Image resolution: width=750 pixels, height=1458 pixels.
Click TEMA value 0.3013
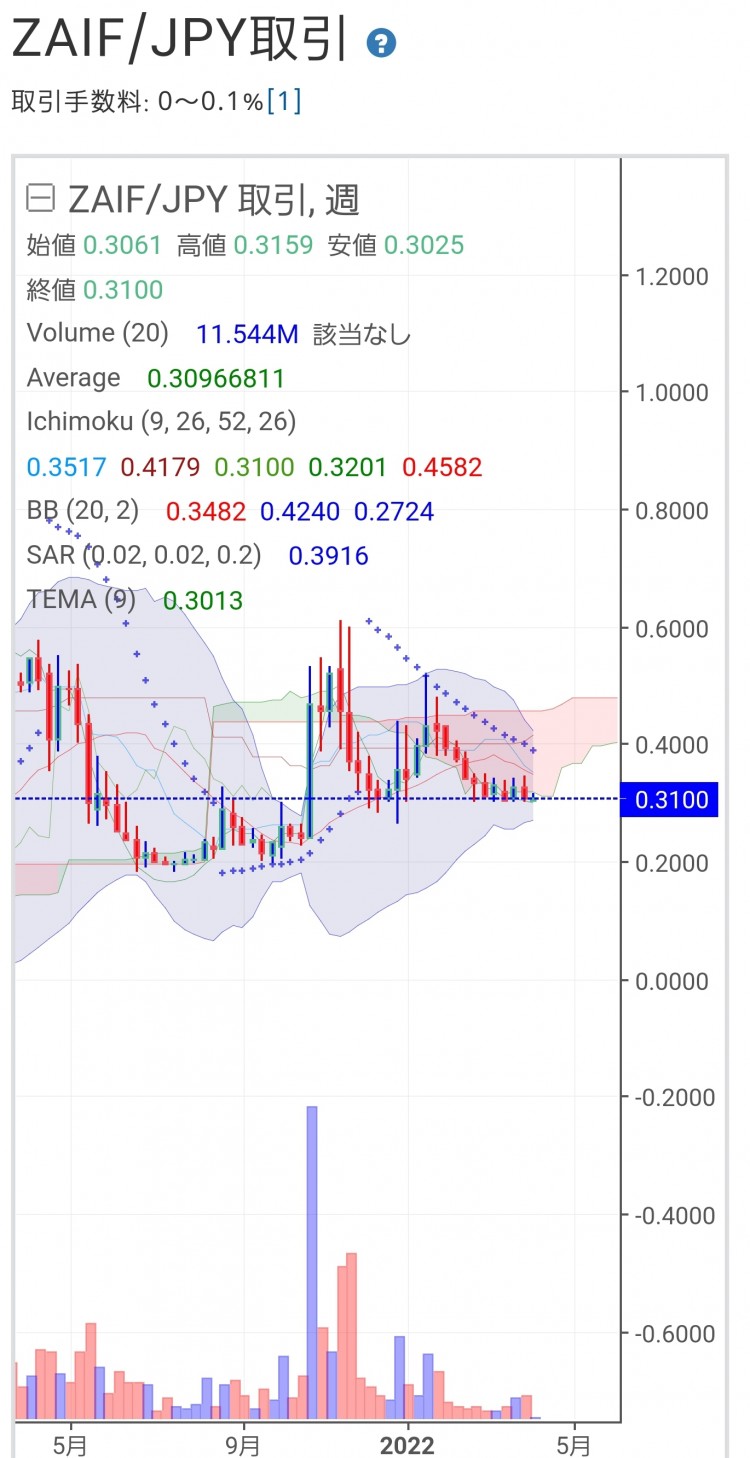pyautogui.click(x=203, y=600)
